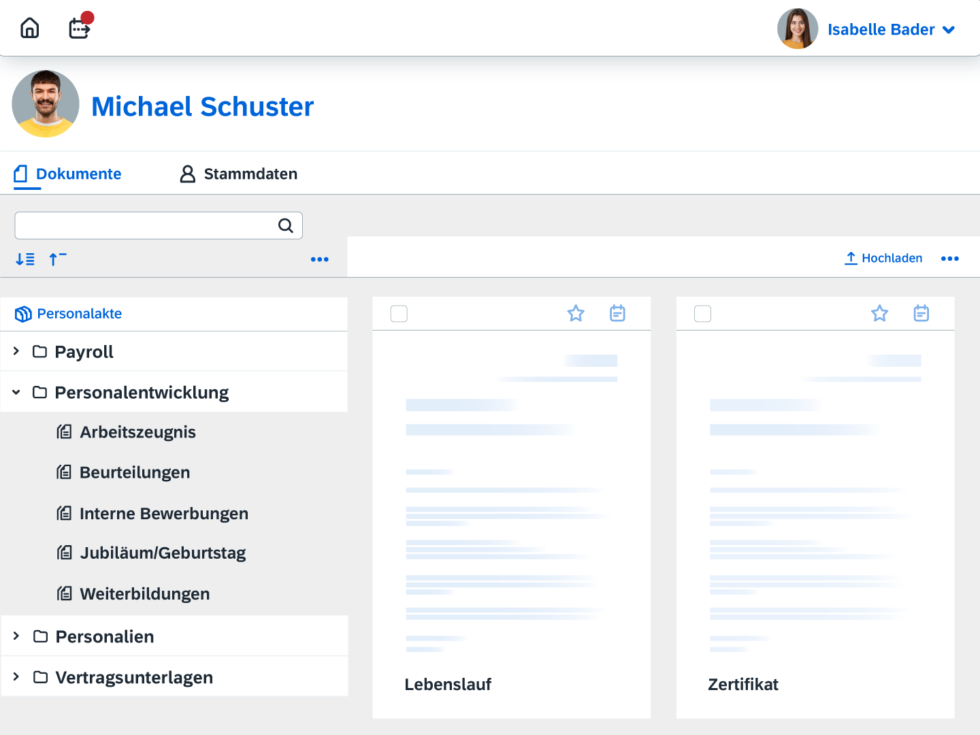Select the Weiterbildungen category

point(145,593)
